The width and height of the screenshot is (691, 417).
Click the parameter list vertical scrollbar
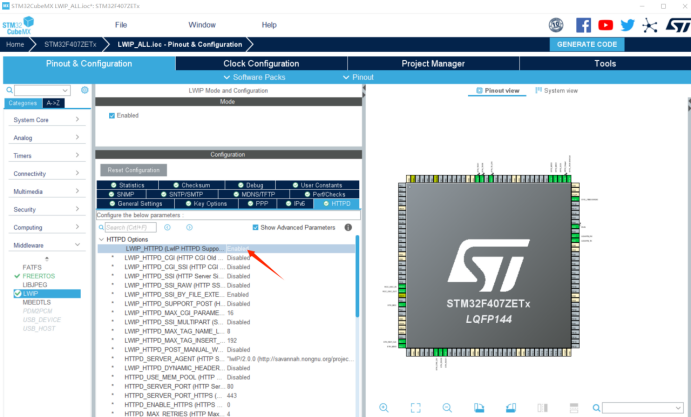pyautogui.click(x=357, y=276)
